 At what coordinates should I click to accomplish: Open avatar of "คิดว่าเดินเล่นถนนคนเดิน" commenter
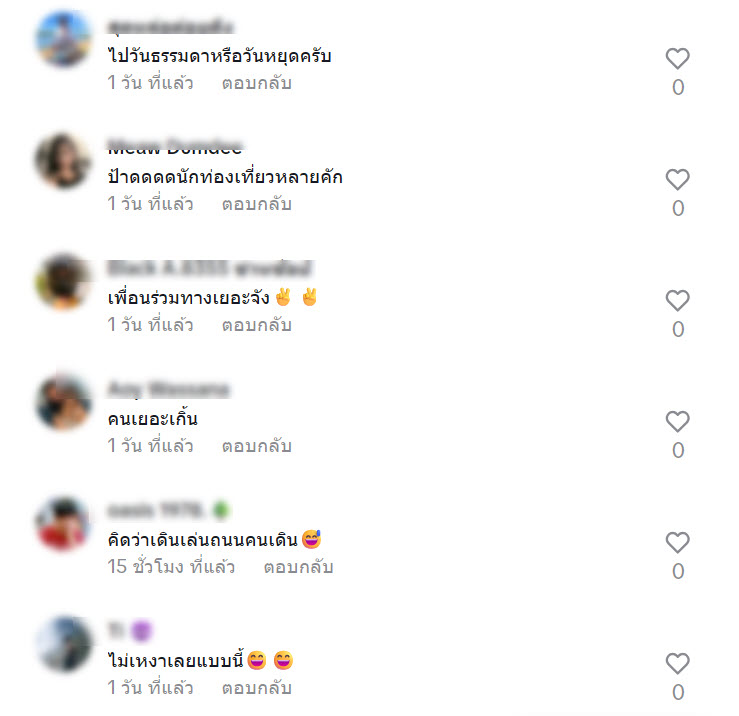64,523
